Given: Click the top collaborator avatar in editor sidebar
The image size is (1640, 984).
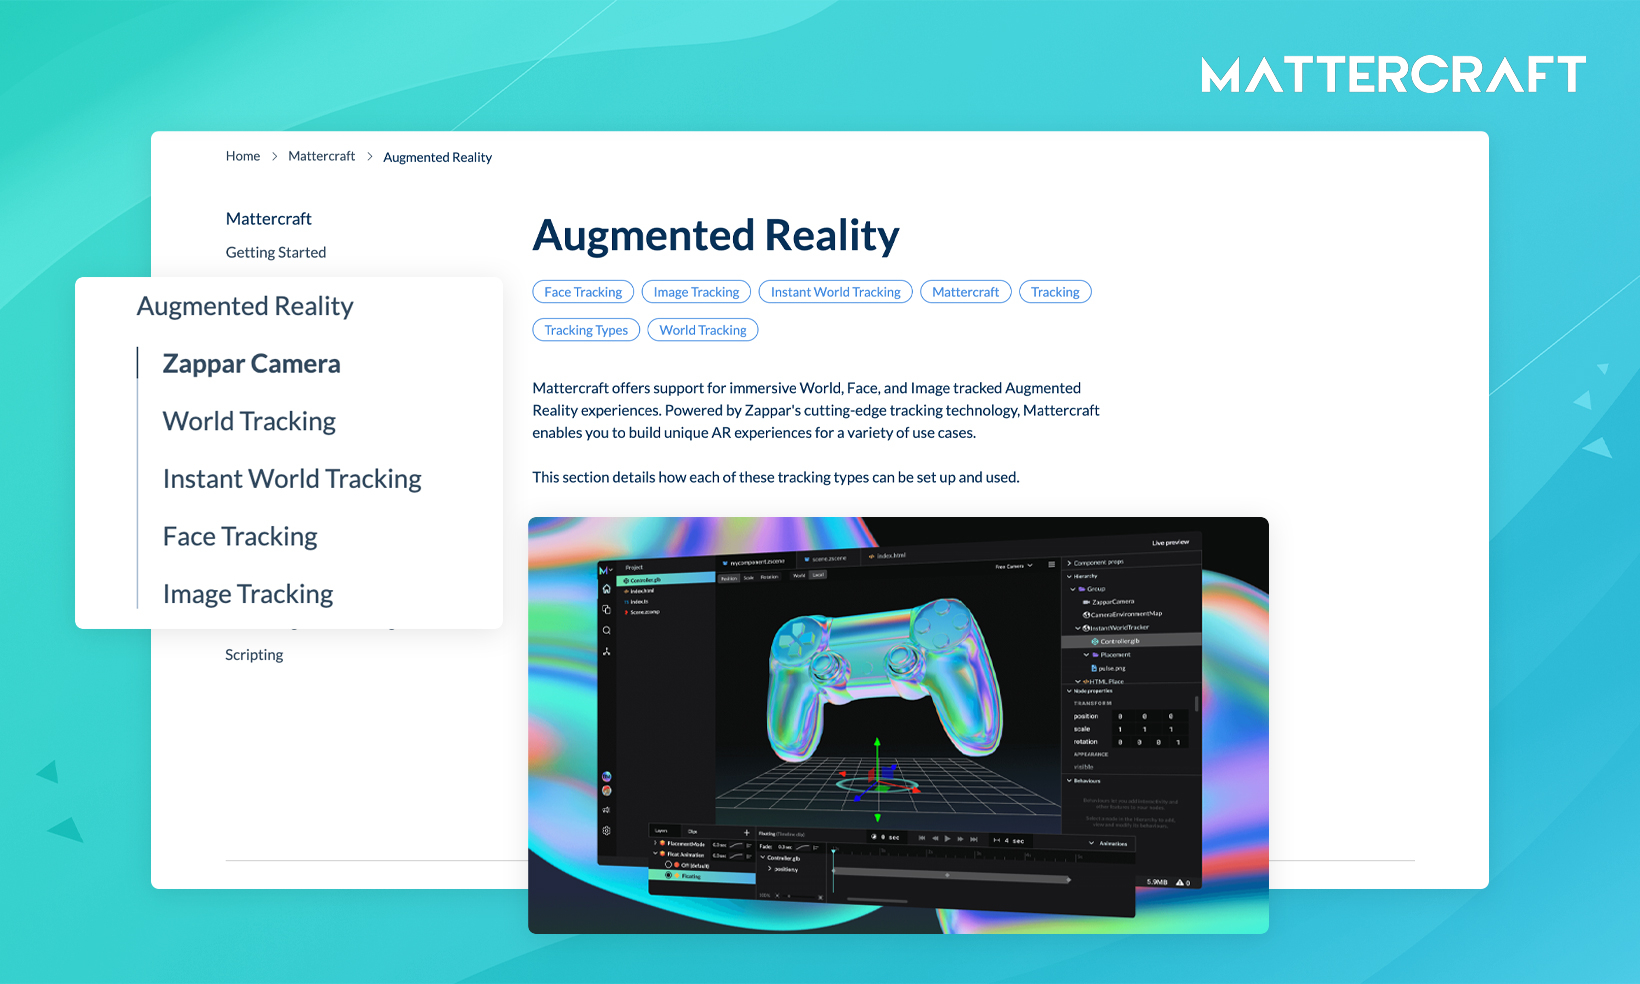Looking at the screenshot, I should 606,777.
